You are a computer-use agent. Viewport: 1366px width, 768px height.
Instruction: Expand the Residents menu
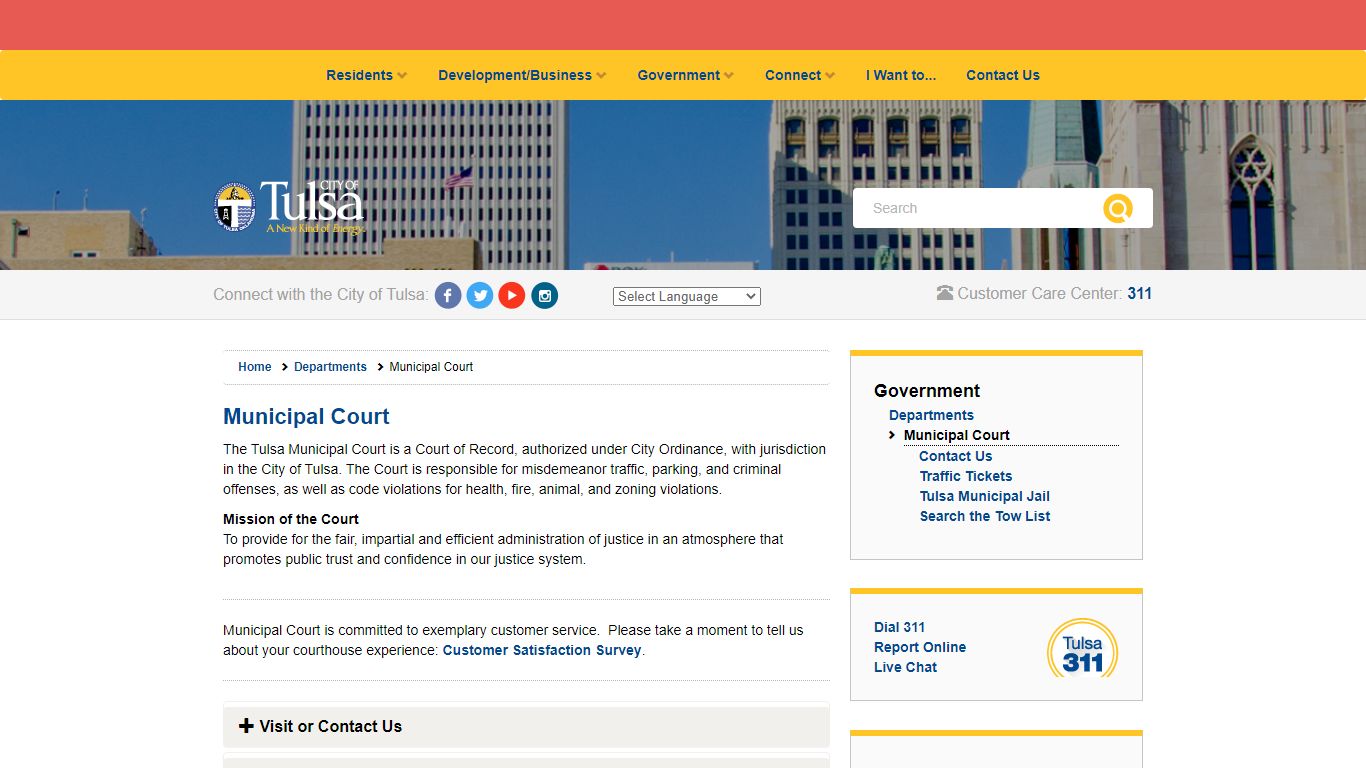[366, 75]
